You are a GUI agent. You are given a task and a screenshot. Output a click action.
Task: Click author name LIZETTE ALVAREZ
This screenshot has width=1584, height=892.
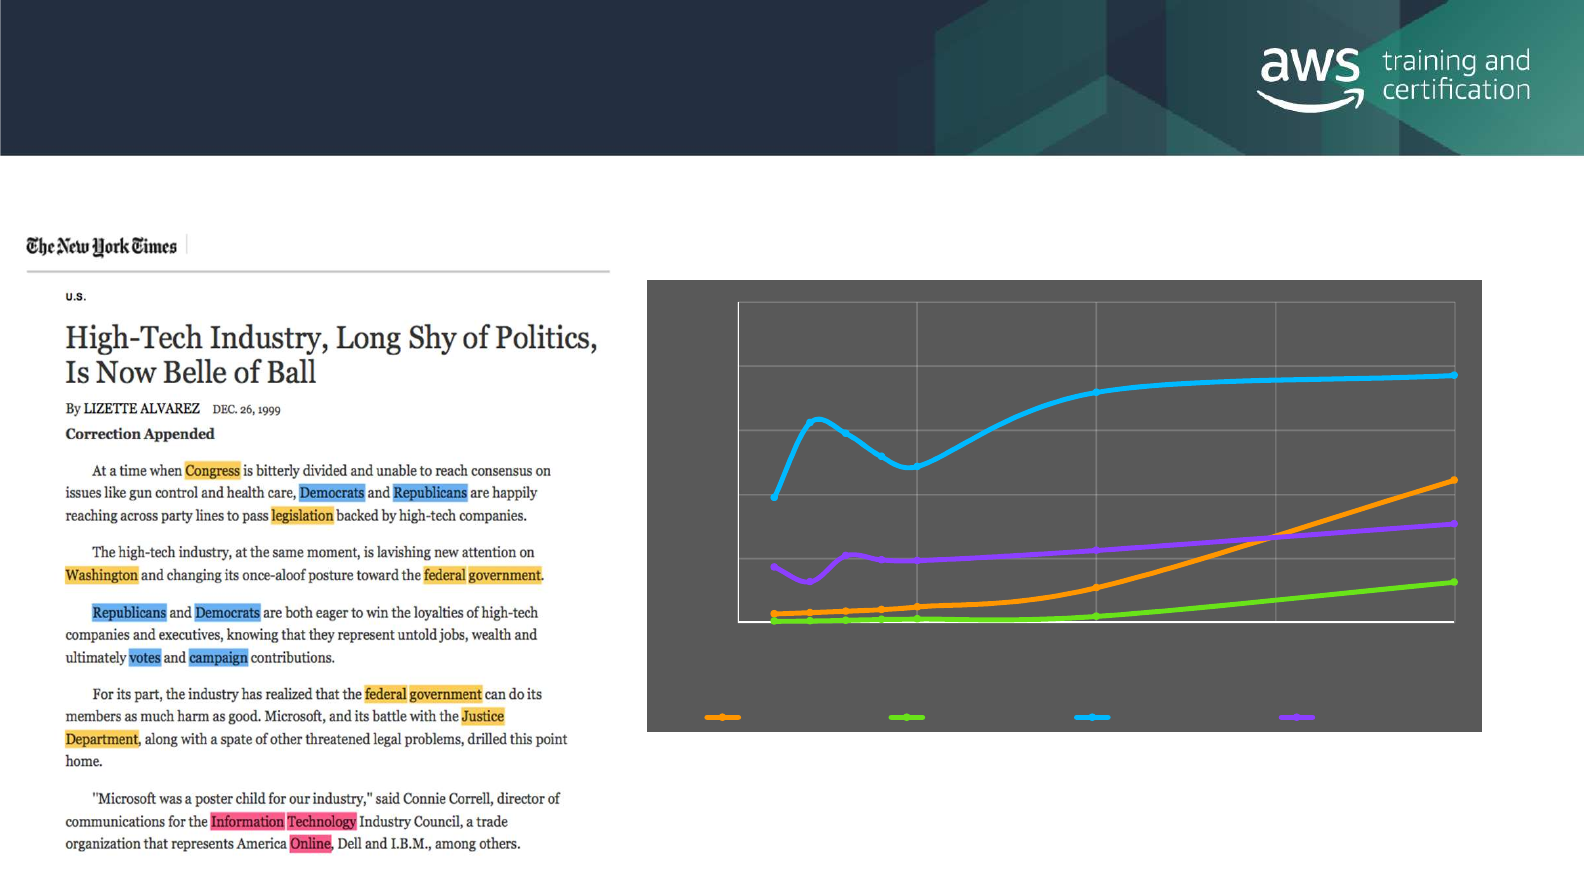(141, 409)
